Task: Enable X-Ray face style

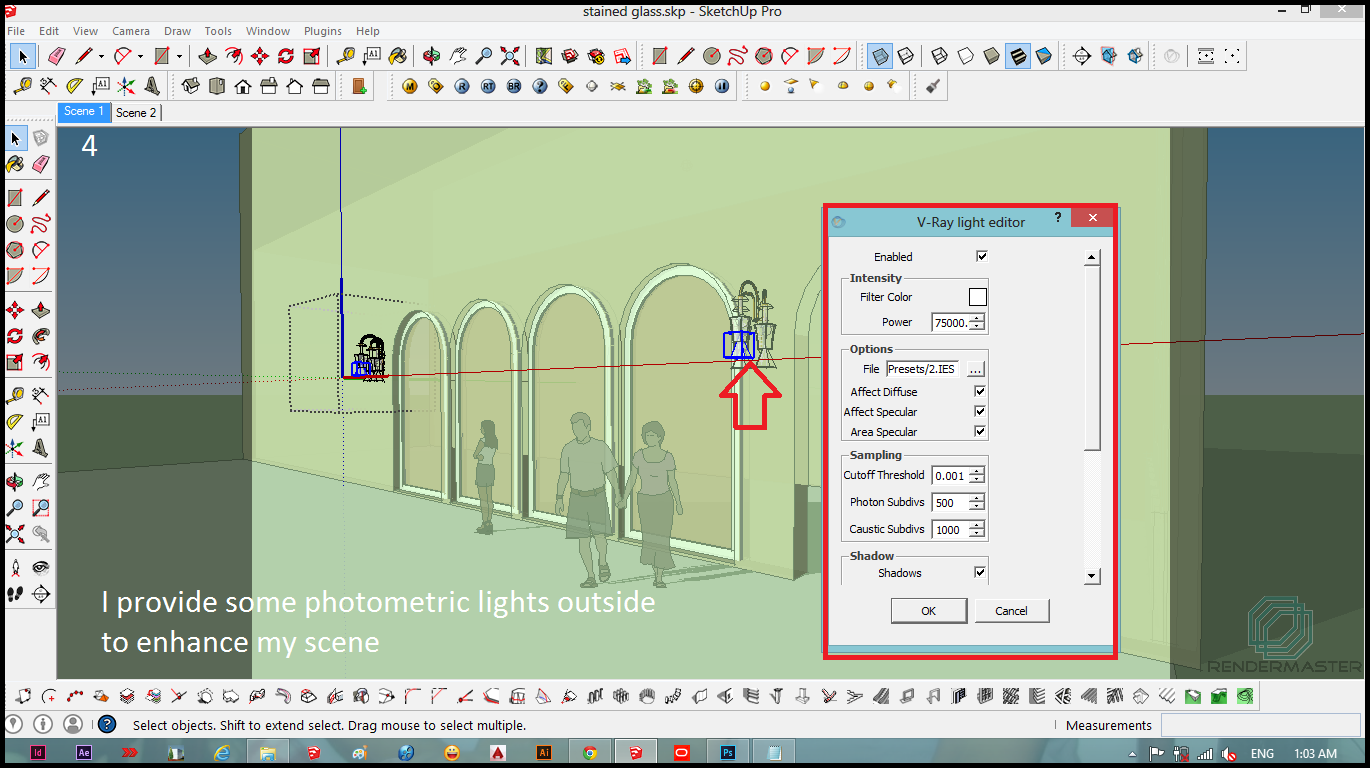Action: pyautogui.click(x=880, y=56)
